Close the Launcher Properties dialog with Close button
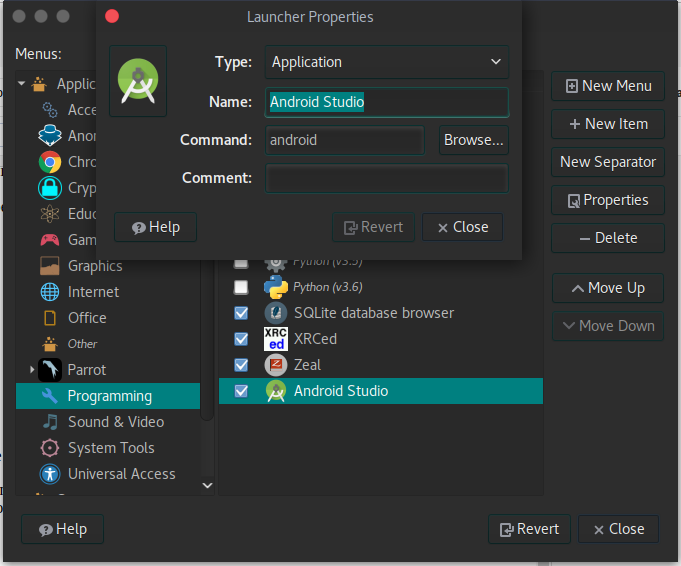 coord(463,227)
